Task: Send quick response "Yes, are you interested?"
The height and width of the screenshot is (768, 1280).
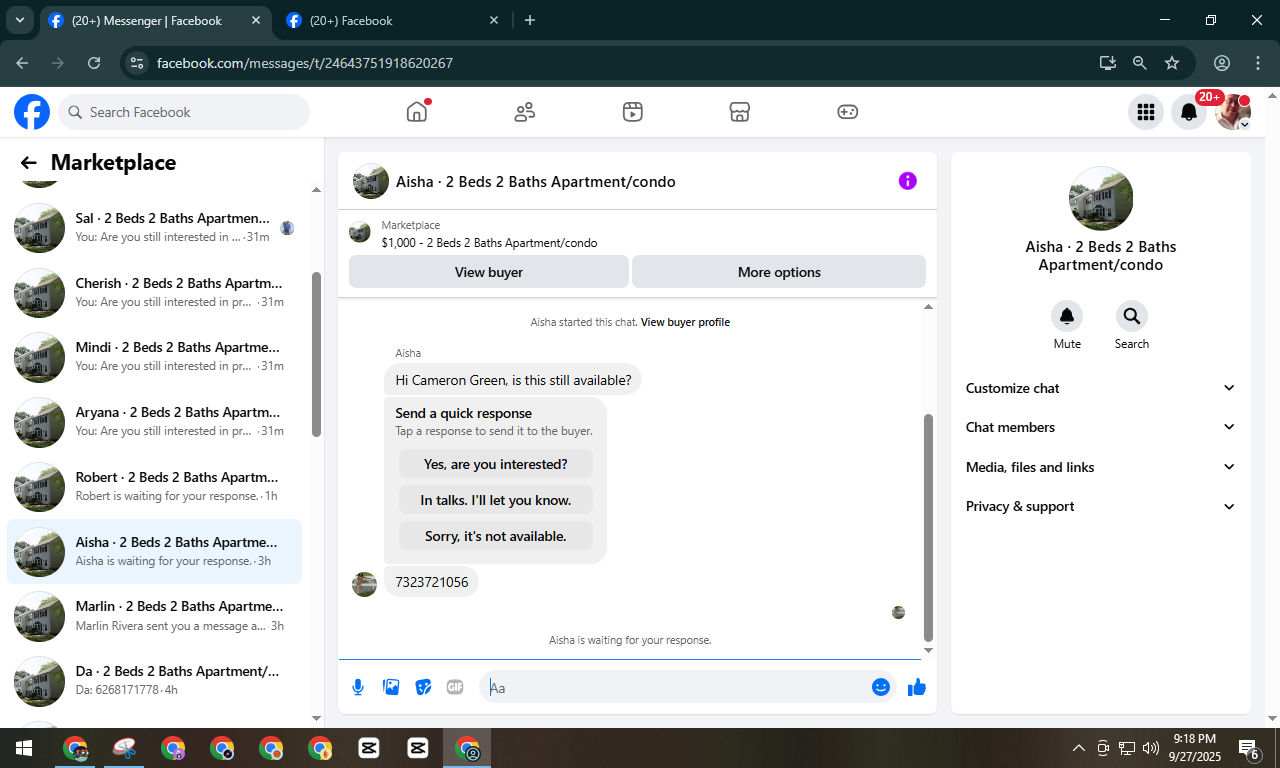Action: (496, 464)
